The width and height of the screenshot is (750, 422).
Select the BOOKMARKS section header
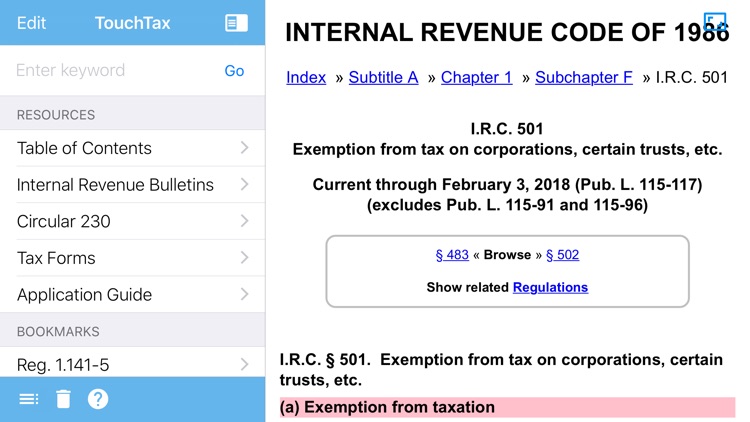[x=58, y=332]
